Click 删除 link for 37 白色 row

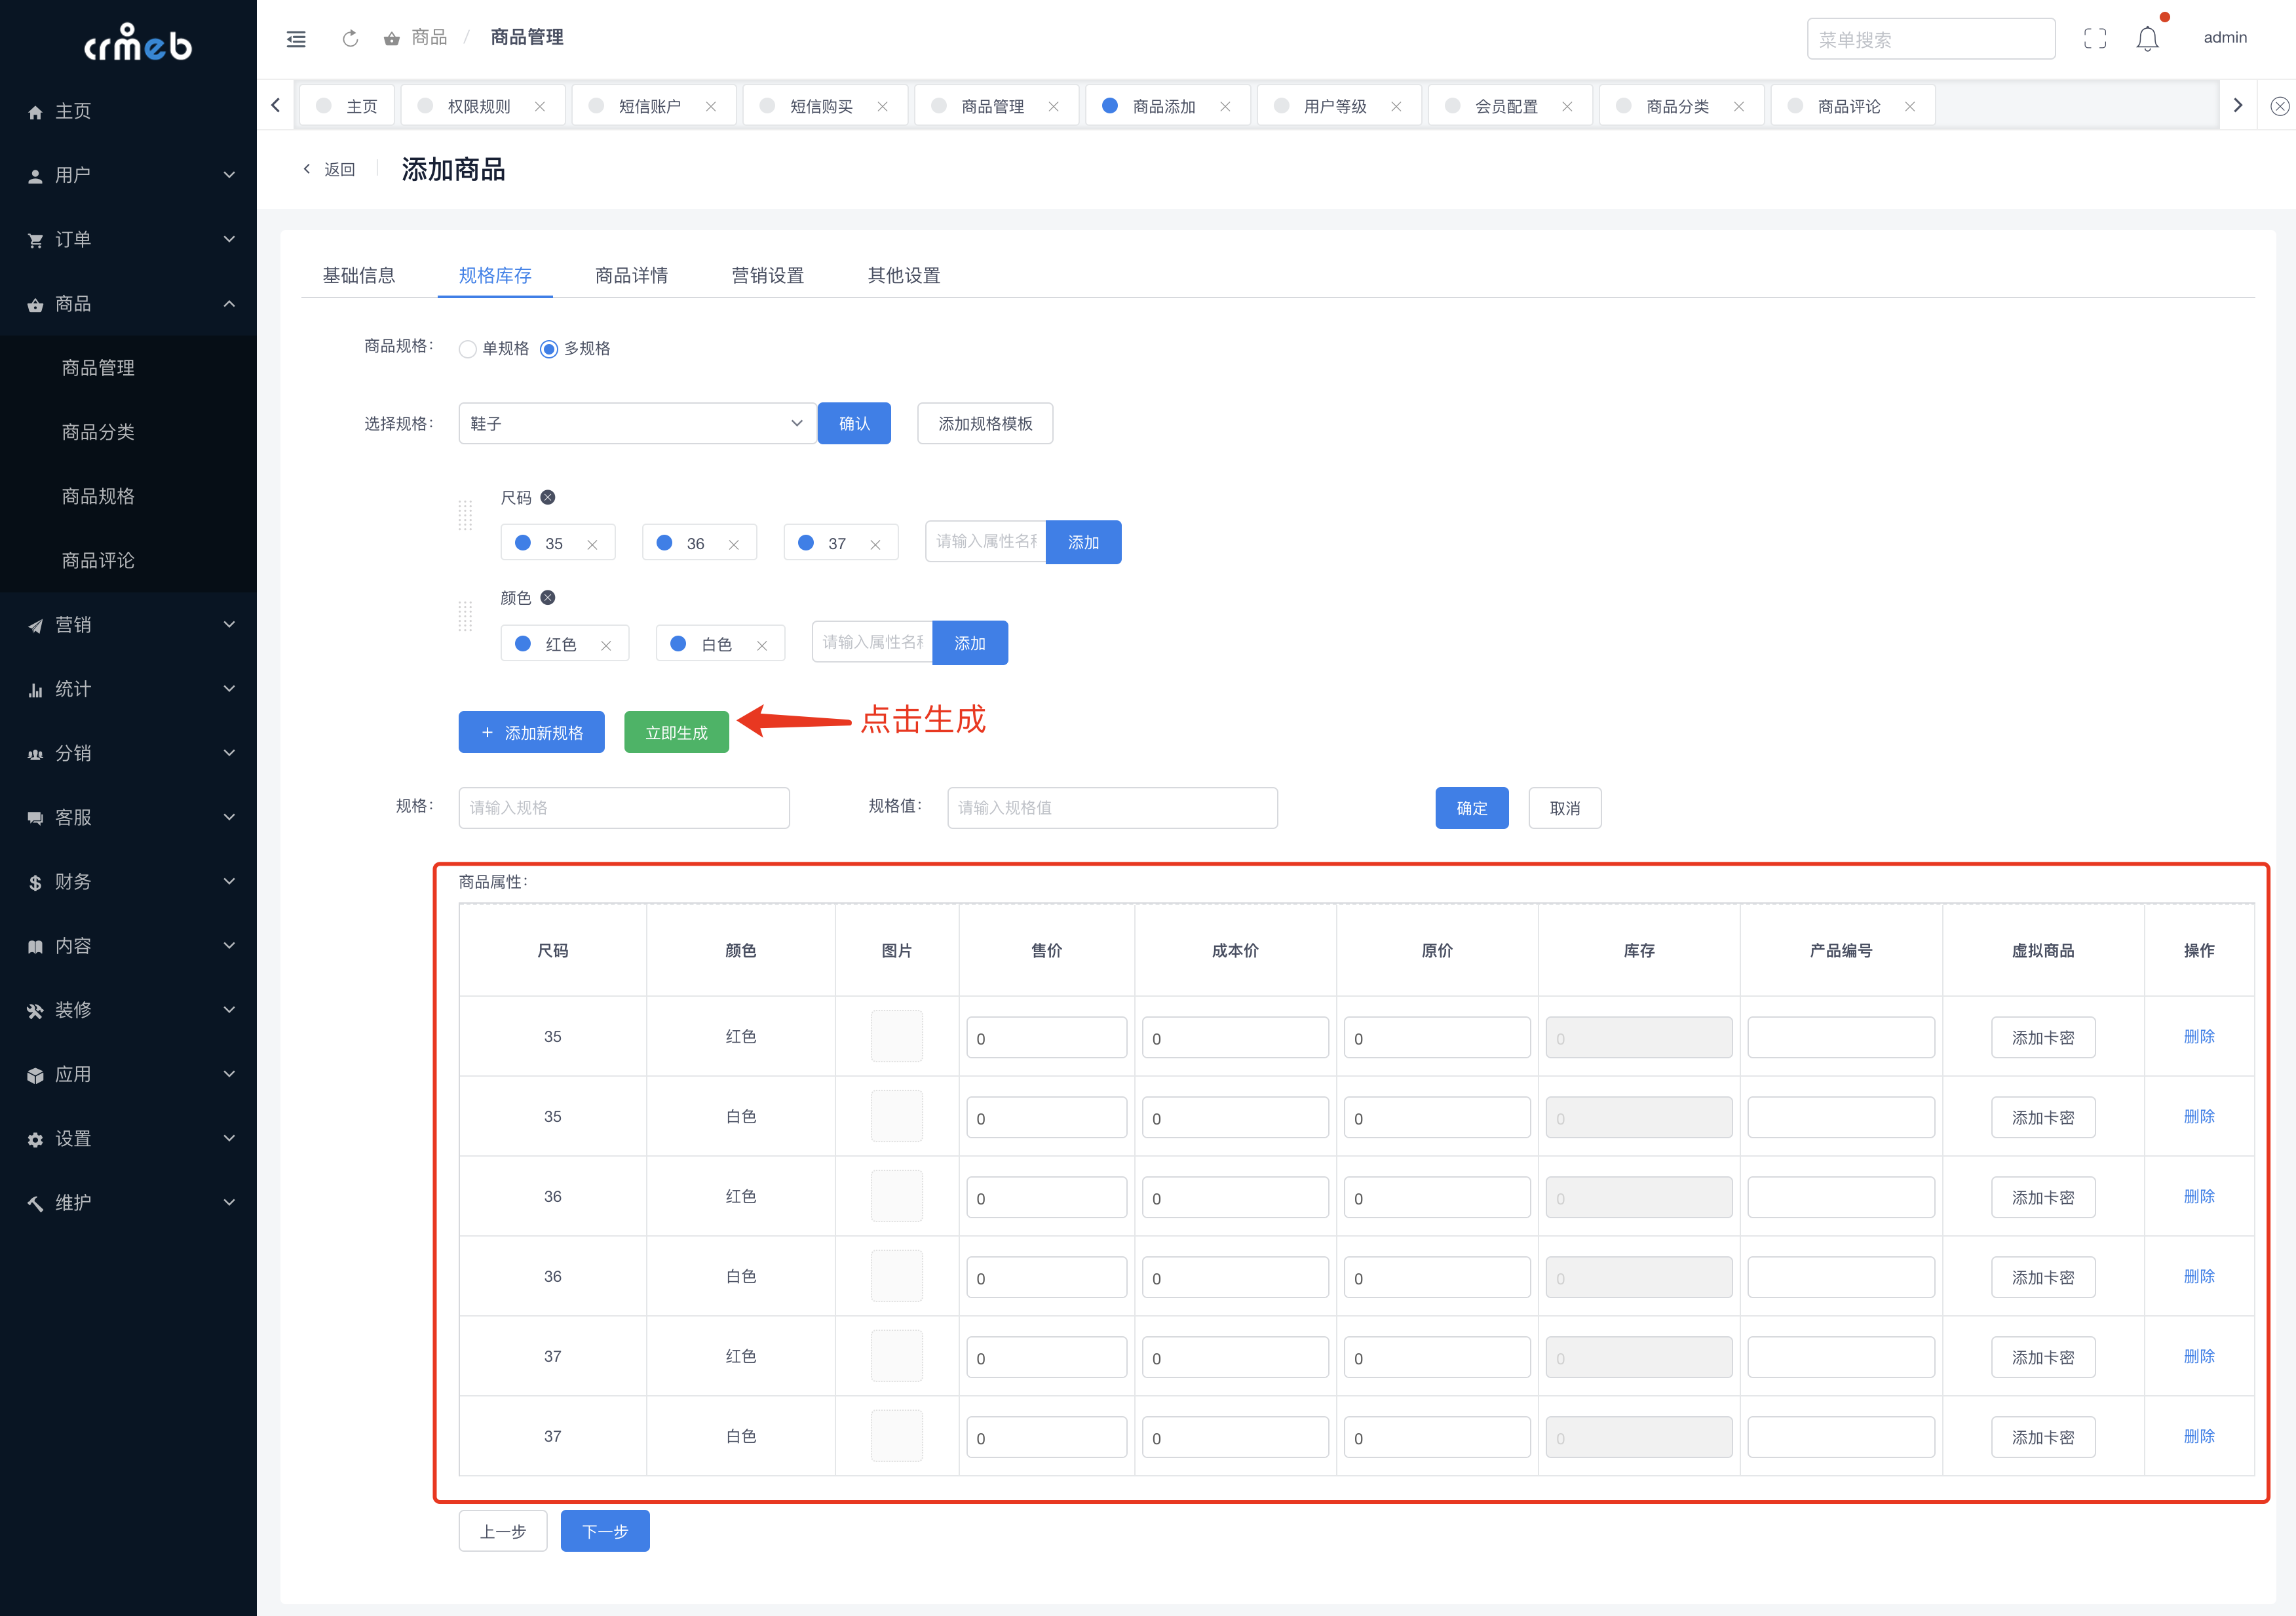click(x=2199, y=1436)
